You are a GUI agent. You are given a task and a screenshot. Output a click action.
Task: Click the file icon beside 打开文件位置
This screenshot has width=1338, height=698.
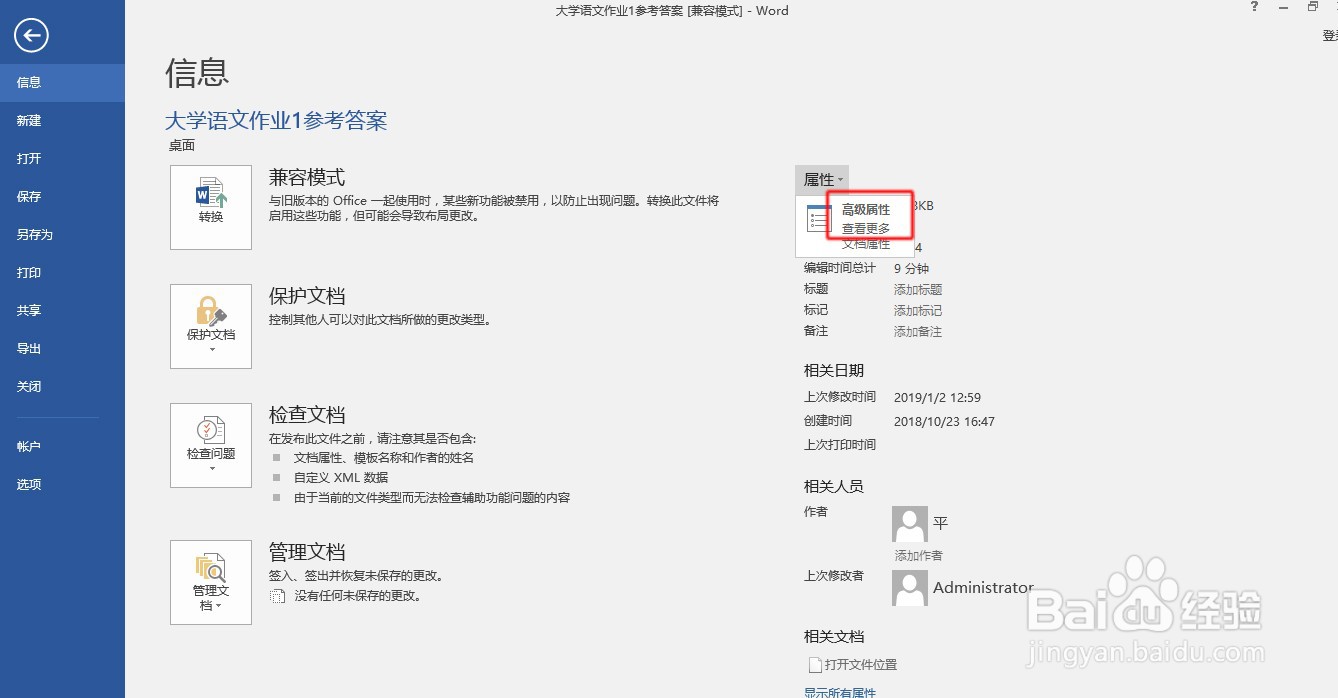pos(814,665)
